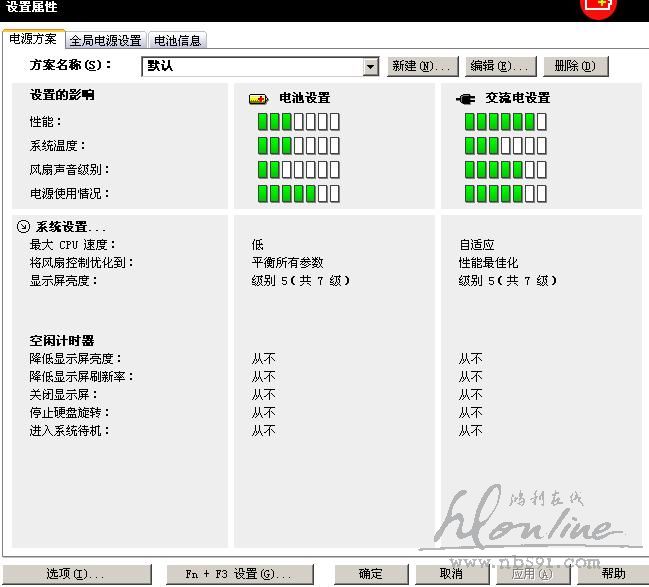Image resolution: width=649 pixels, height=587 pixels.
Task: Click the AC 风扇声音级别 level bar
Action: coord(505,170)
